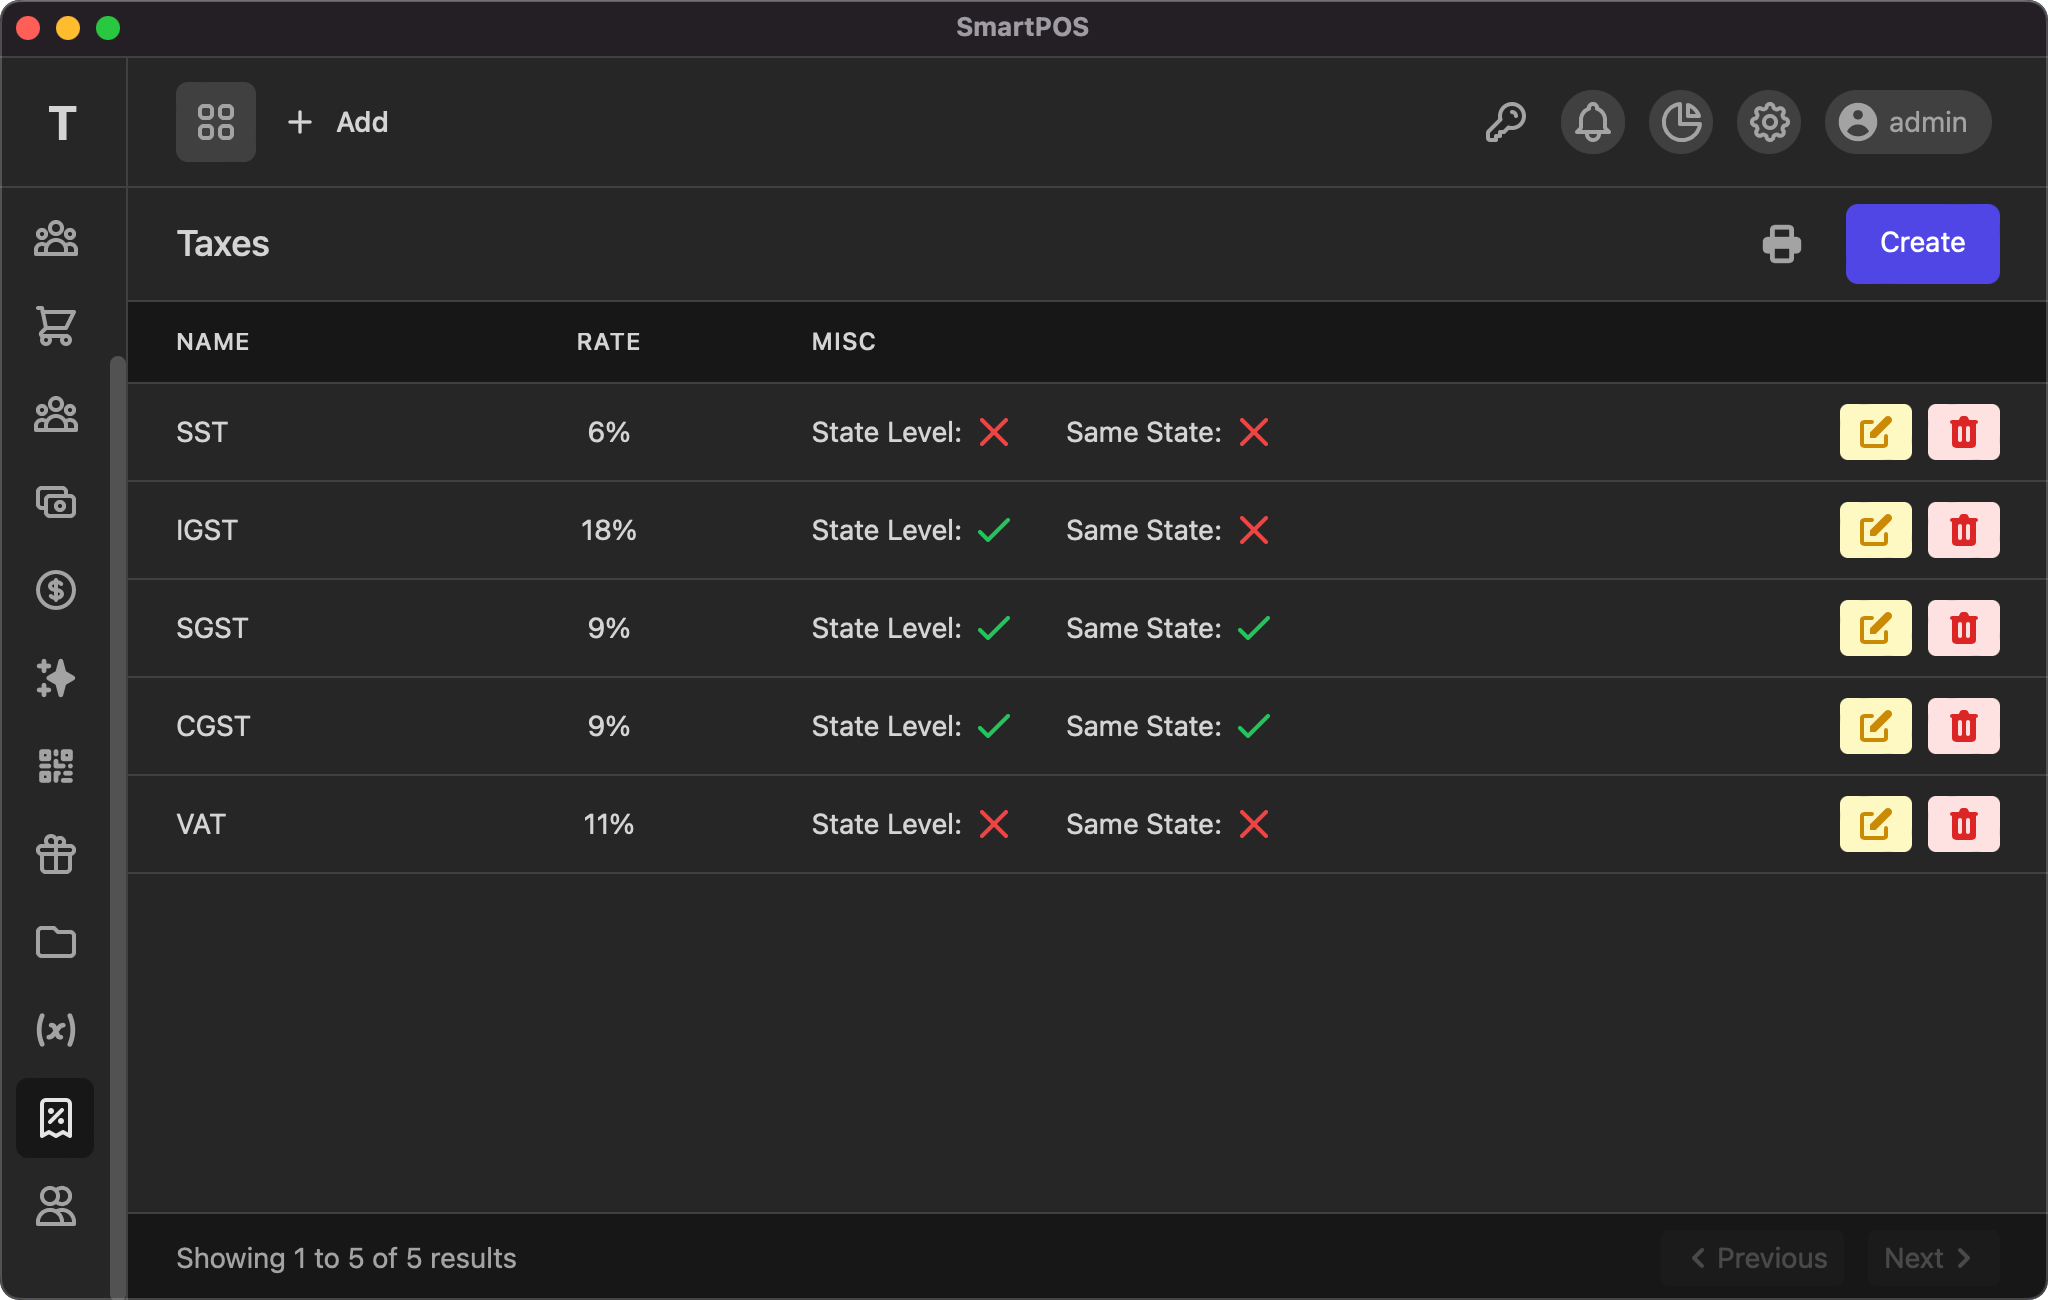Go to Next results page
2048x1300 pixels.
click(x=1932, y=1258)
